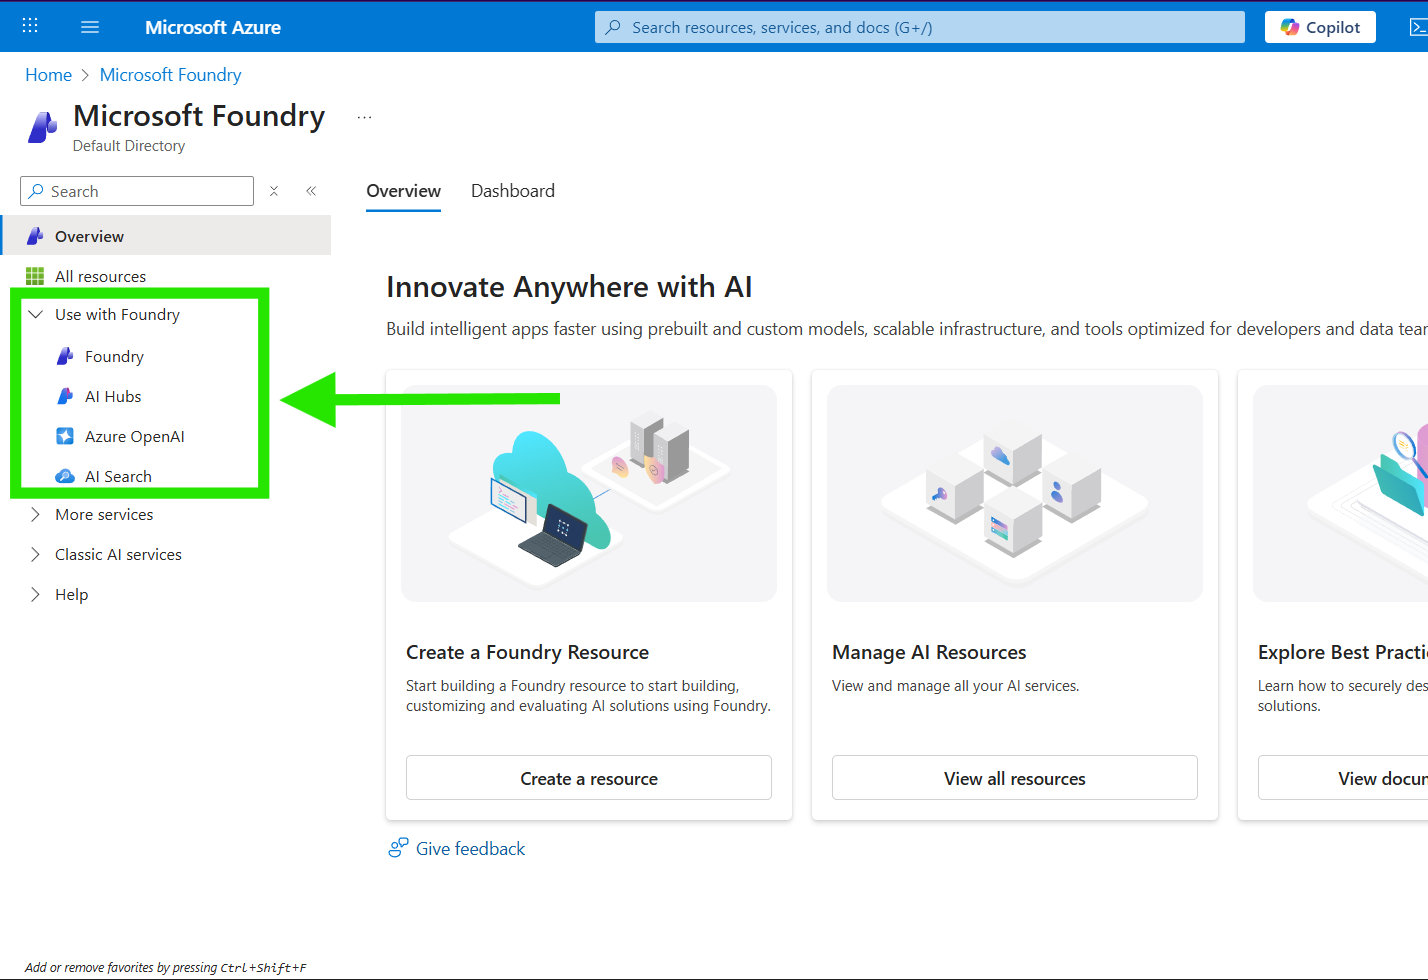Click Create a resource button
Viewport: 1428px width, 980px height.
[588, 778]
